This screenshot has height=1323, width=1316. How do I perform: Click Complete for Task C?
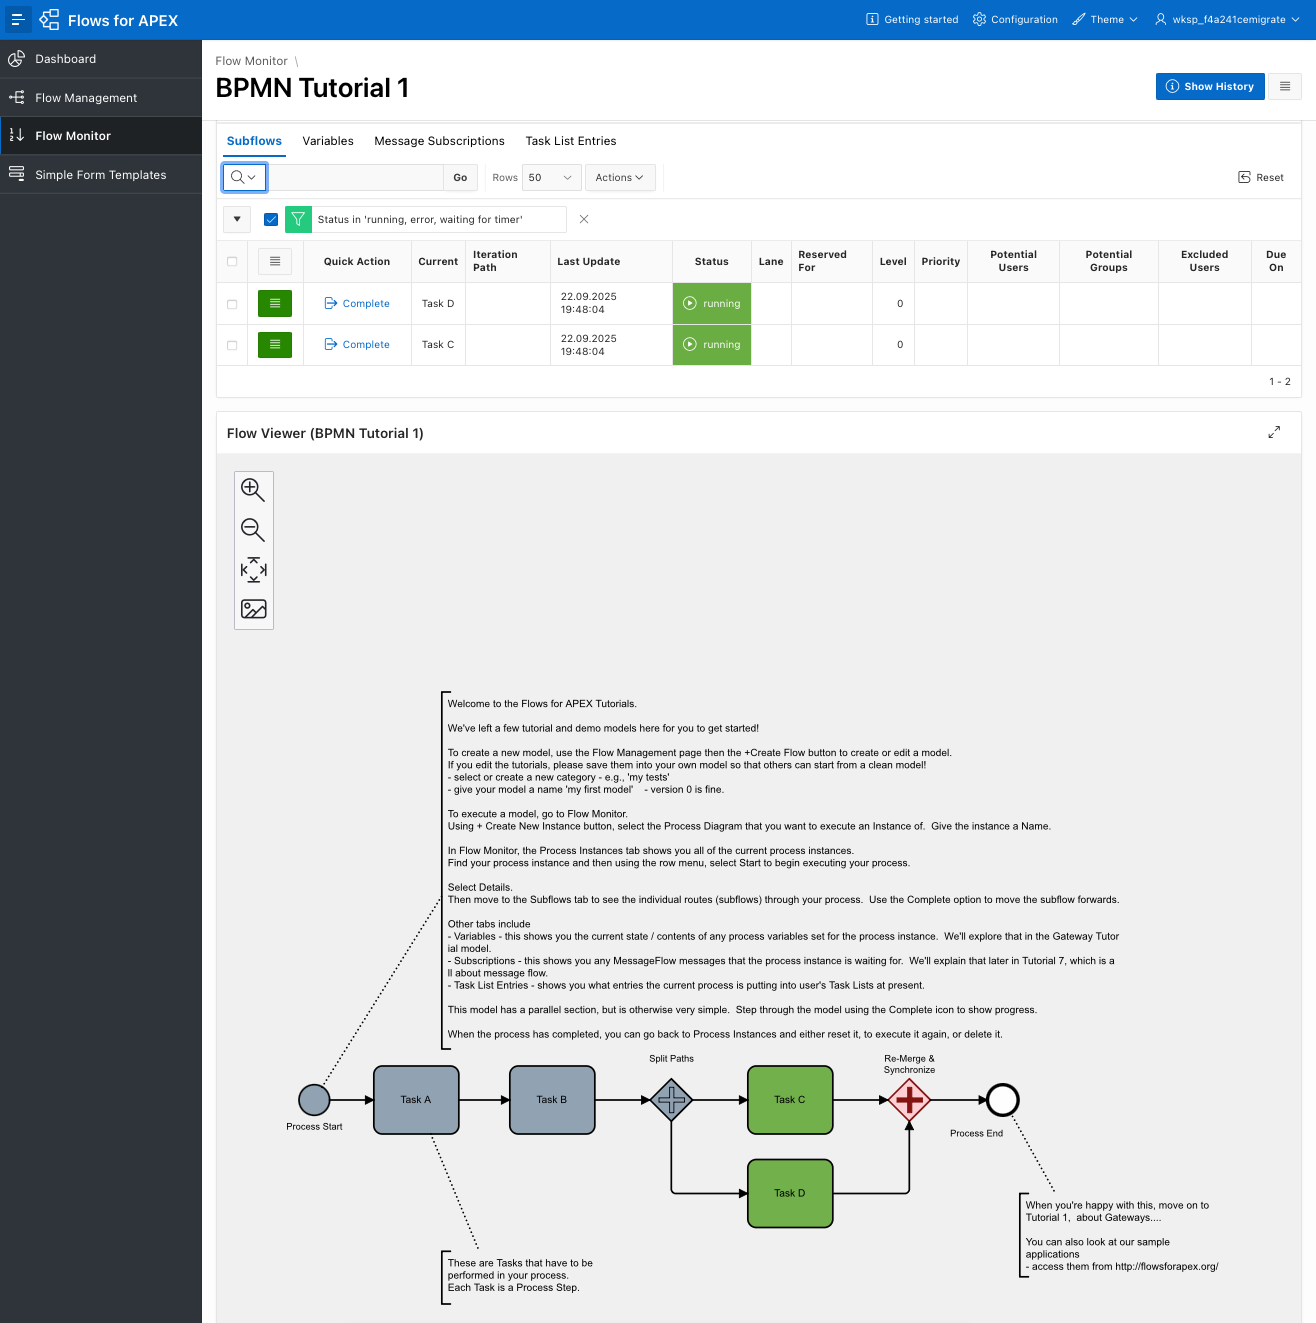click(x=357, y=345)
